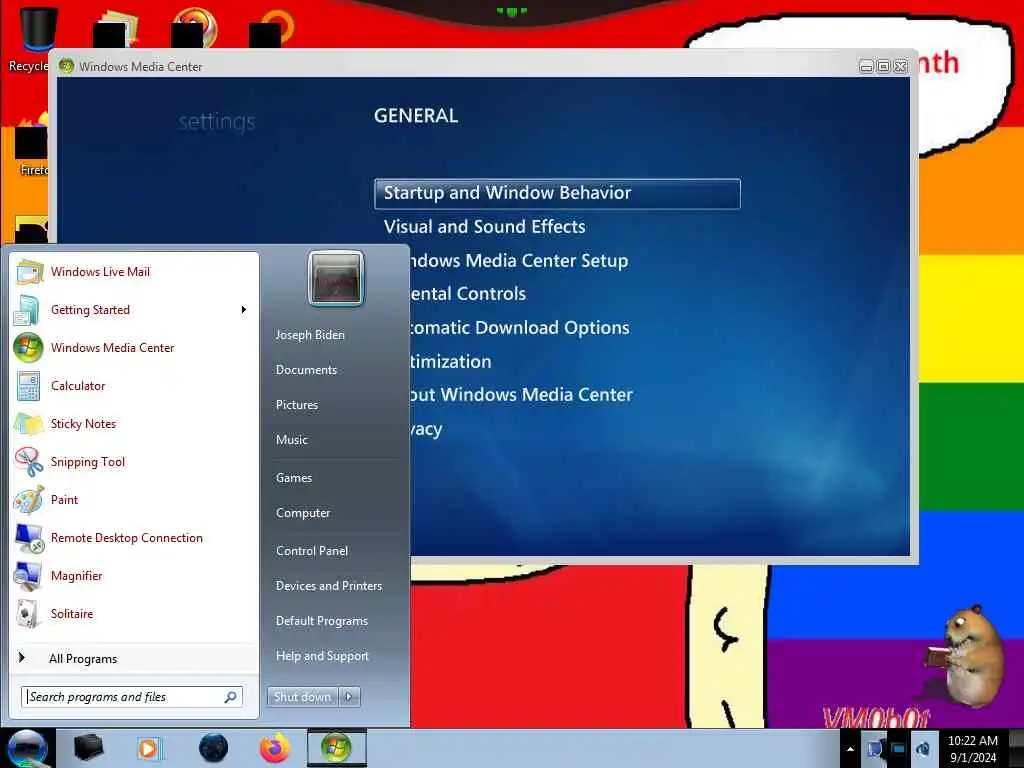This screenshot has width=1024, height=768.
Task: Click the Start orb button
Action: [x=27, y=748]
